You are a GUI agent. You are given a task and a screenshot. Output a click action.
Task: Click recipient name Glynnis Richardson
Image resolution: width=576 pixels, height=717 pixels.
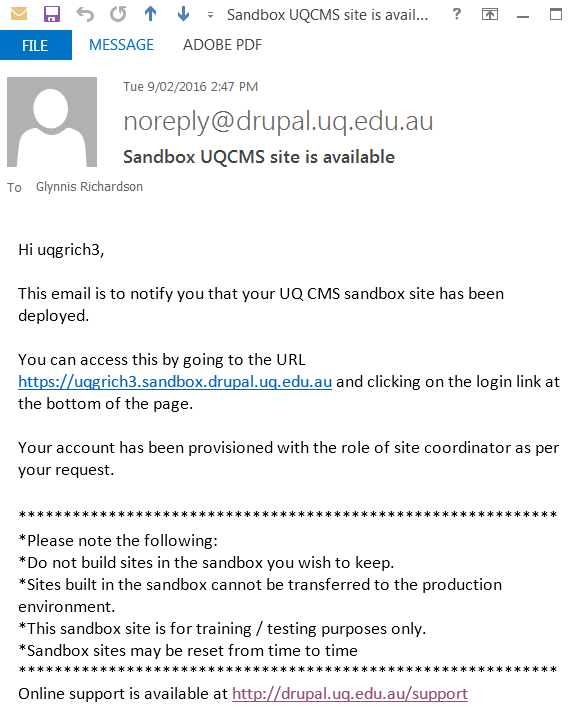90,187
